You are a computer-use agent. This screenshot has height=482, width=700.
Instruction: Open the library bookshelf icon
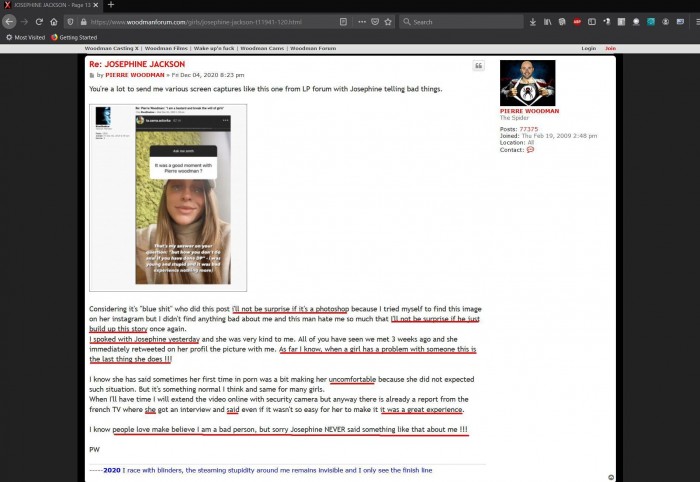547,21
